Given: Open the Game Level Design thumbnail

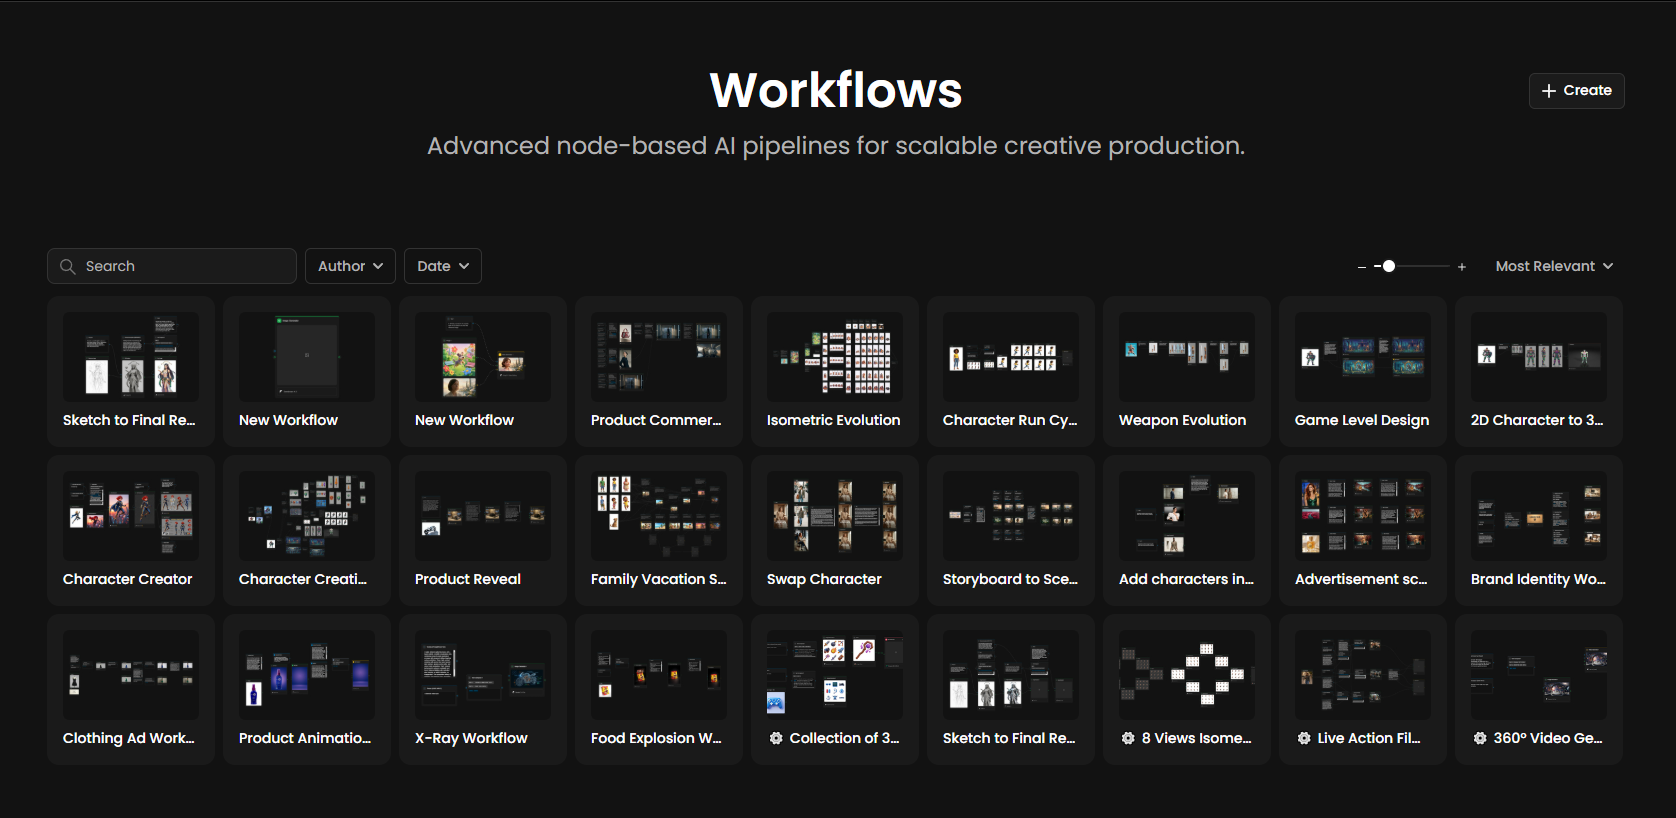Looking at the screenshot, I should [x=1363, y=357].
